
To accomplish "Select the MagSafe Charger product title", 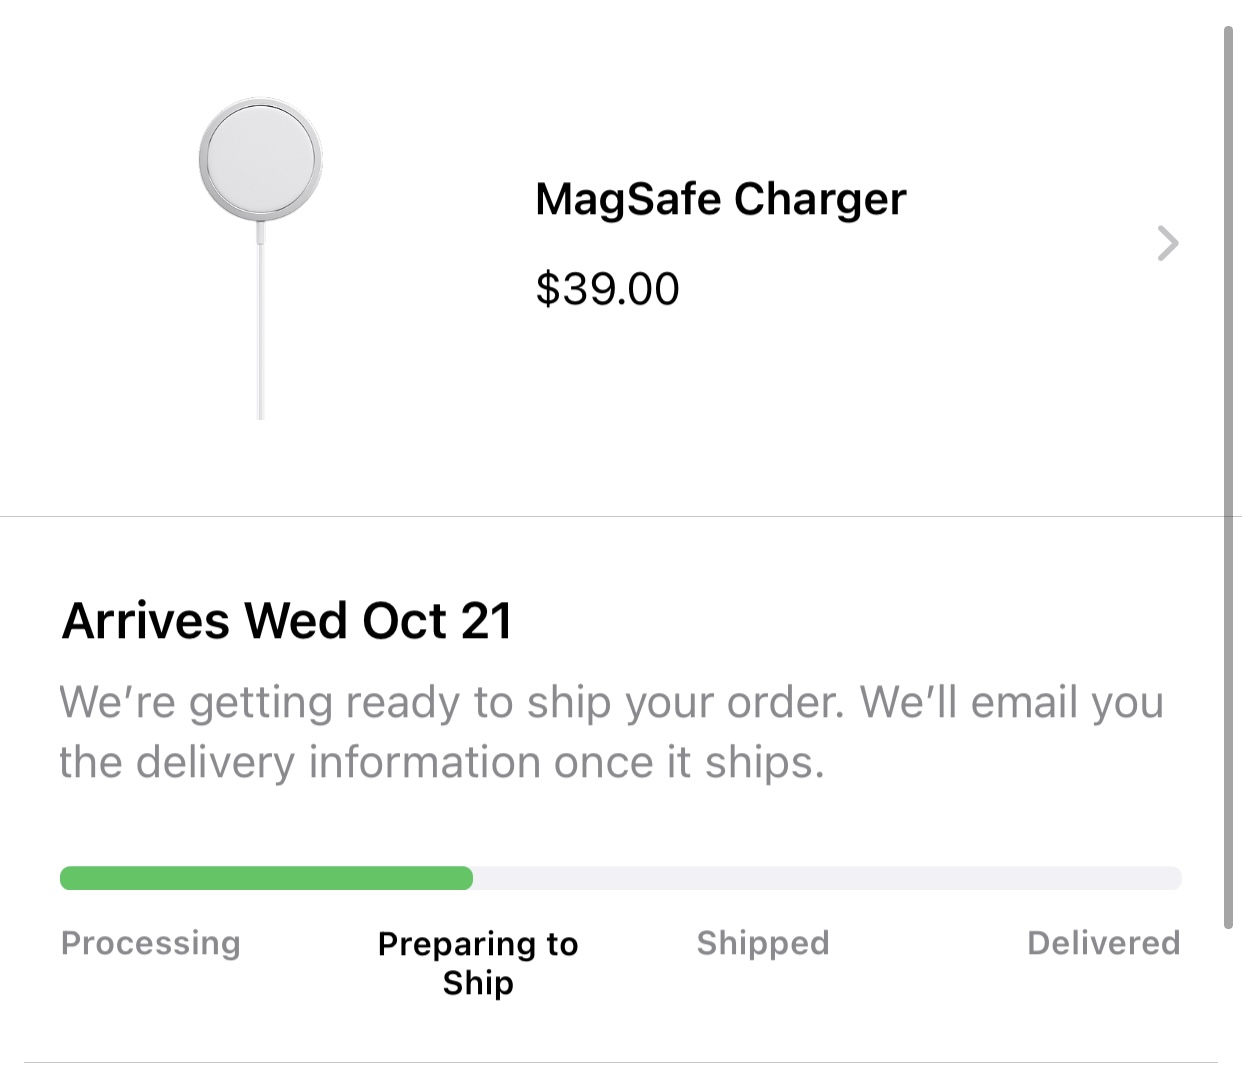I will click(x=720, y=199).
